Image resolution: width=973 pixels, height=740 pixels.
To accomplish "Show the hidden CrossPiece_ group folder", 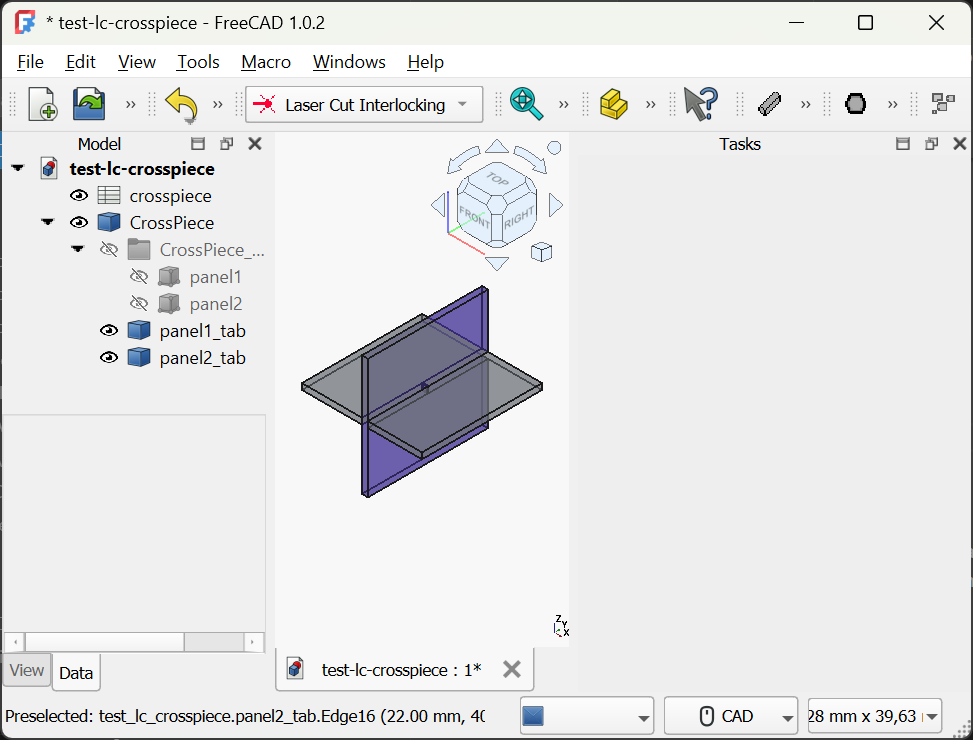I will click(x=109, y=250).
